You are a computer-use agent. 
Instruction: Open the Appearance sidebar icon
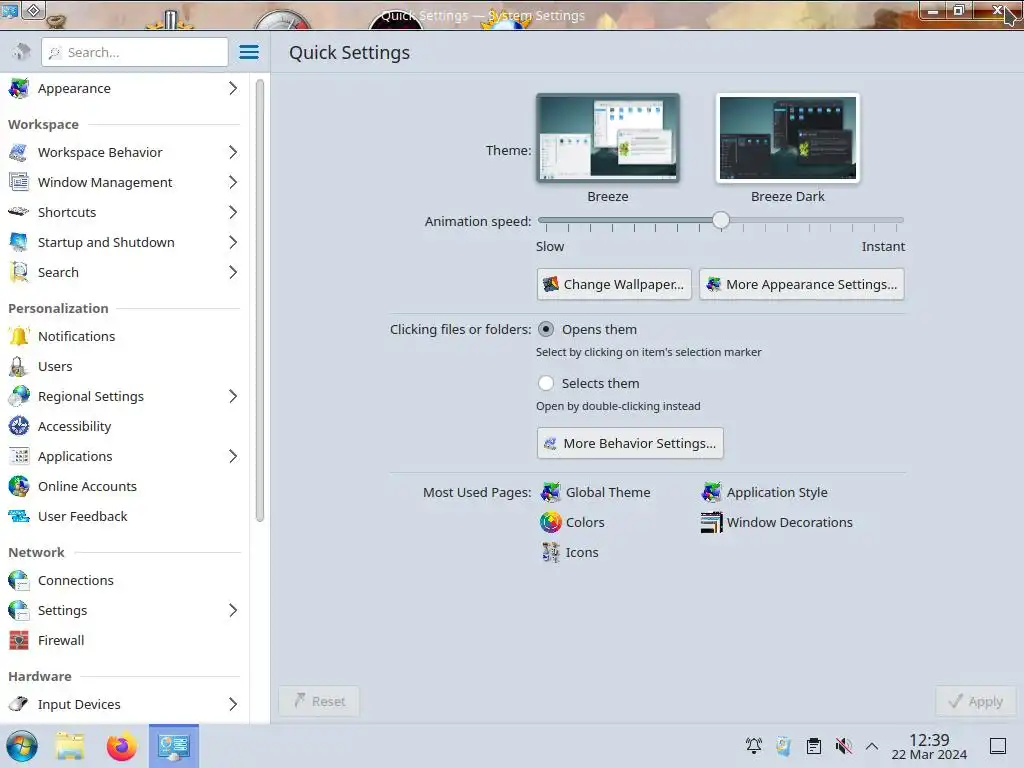[x=19, y=88]
